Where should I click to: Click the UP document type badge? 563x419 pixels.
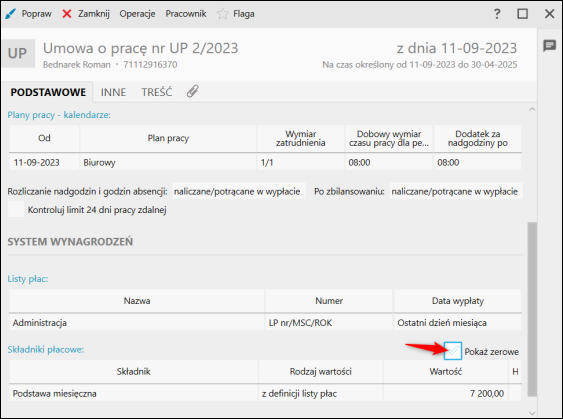tap(18, 53)
